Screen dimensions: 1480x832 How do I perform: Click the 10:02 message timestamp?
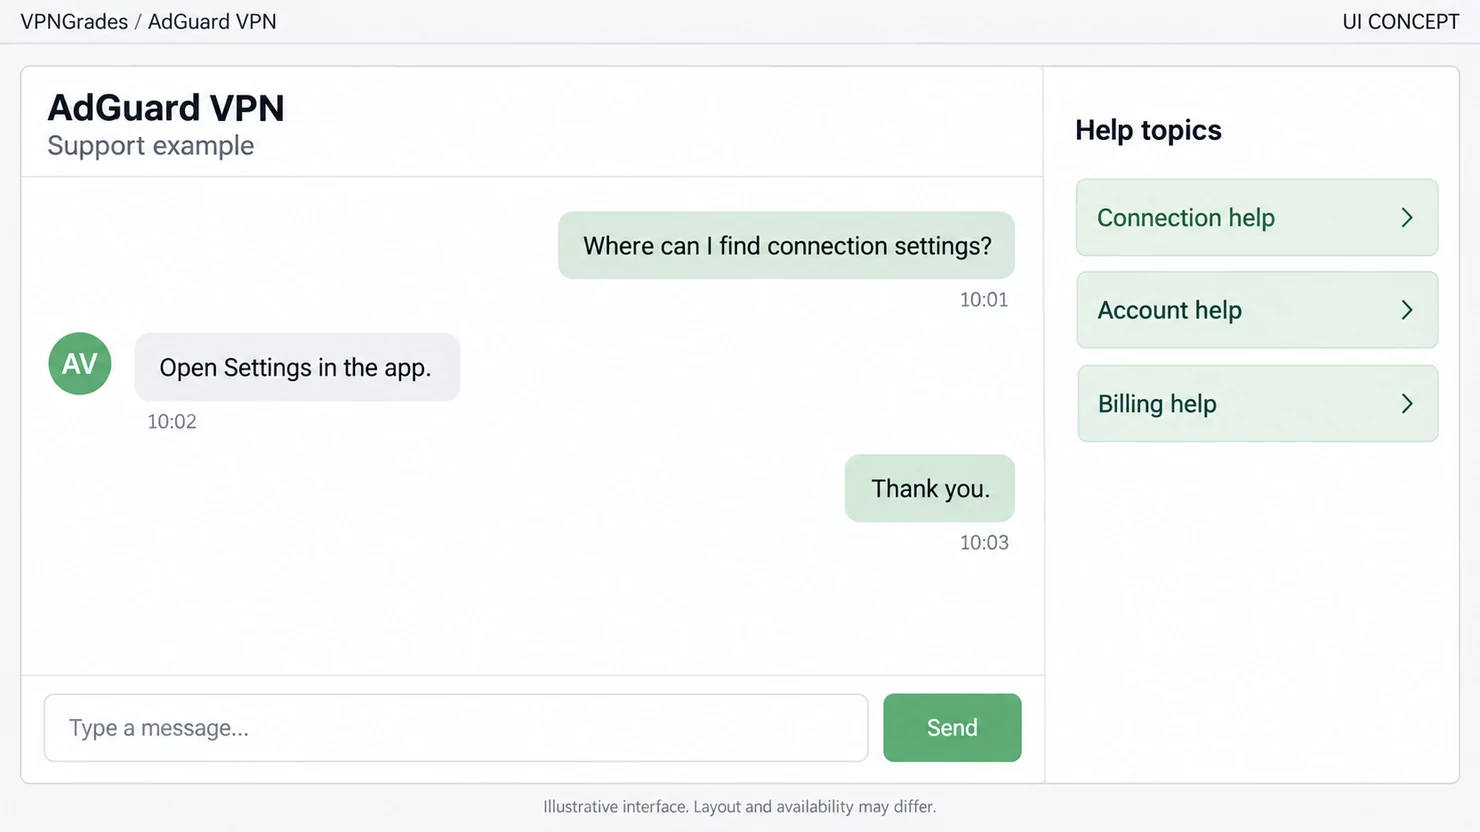click(172, 422)
